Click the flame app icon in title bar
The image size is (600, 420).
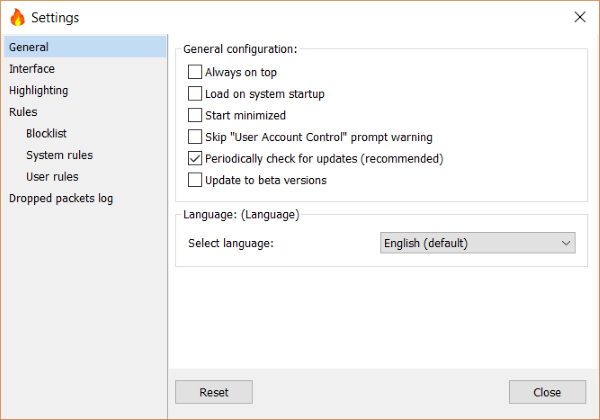[x=17, y=17]
